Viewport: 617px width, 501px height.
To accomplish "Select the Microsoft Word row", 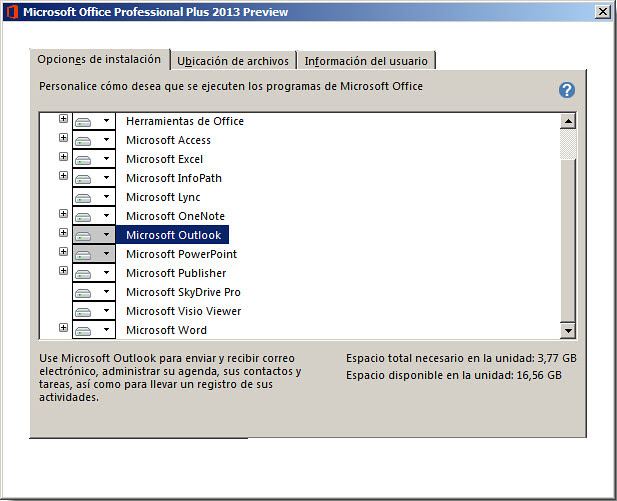I will click(x=166, y=330).
